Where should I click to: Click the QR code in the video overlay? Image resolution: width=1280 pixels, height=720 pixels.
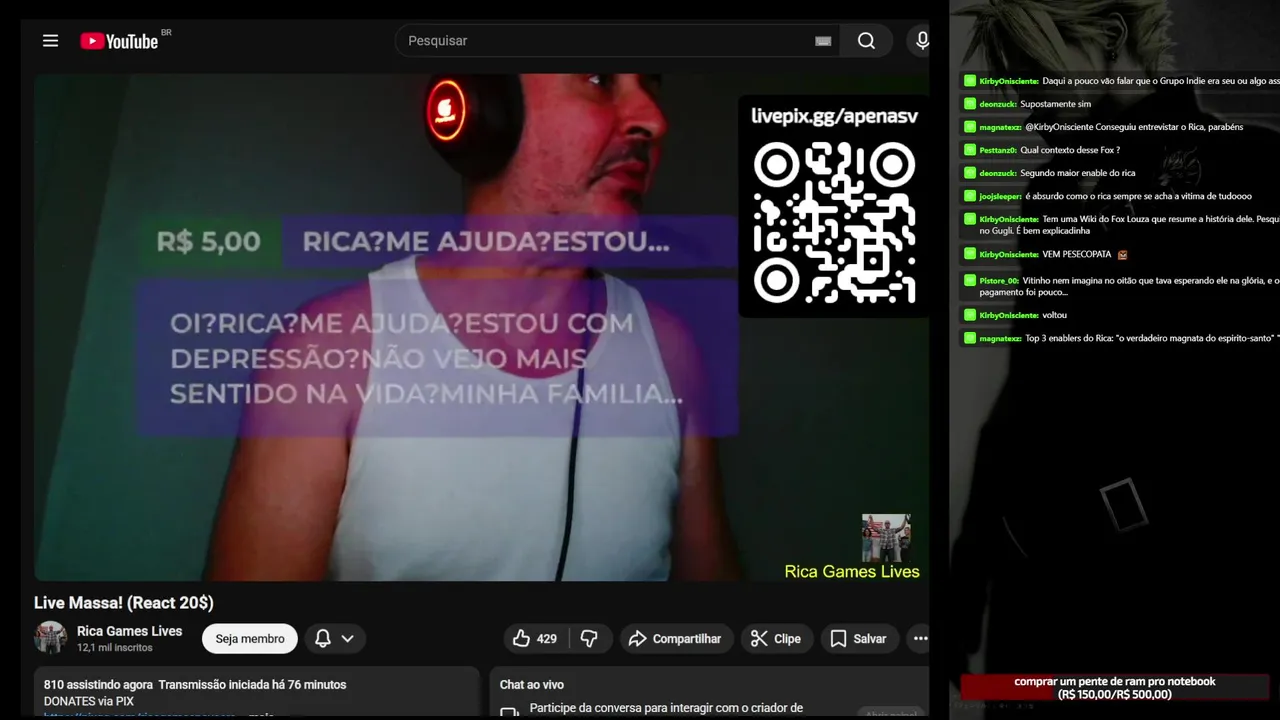click(x=834, y=222)
